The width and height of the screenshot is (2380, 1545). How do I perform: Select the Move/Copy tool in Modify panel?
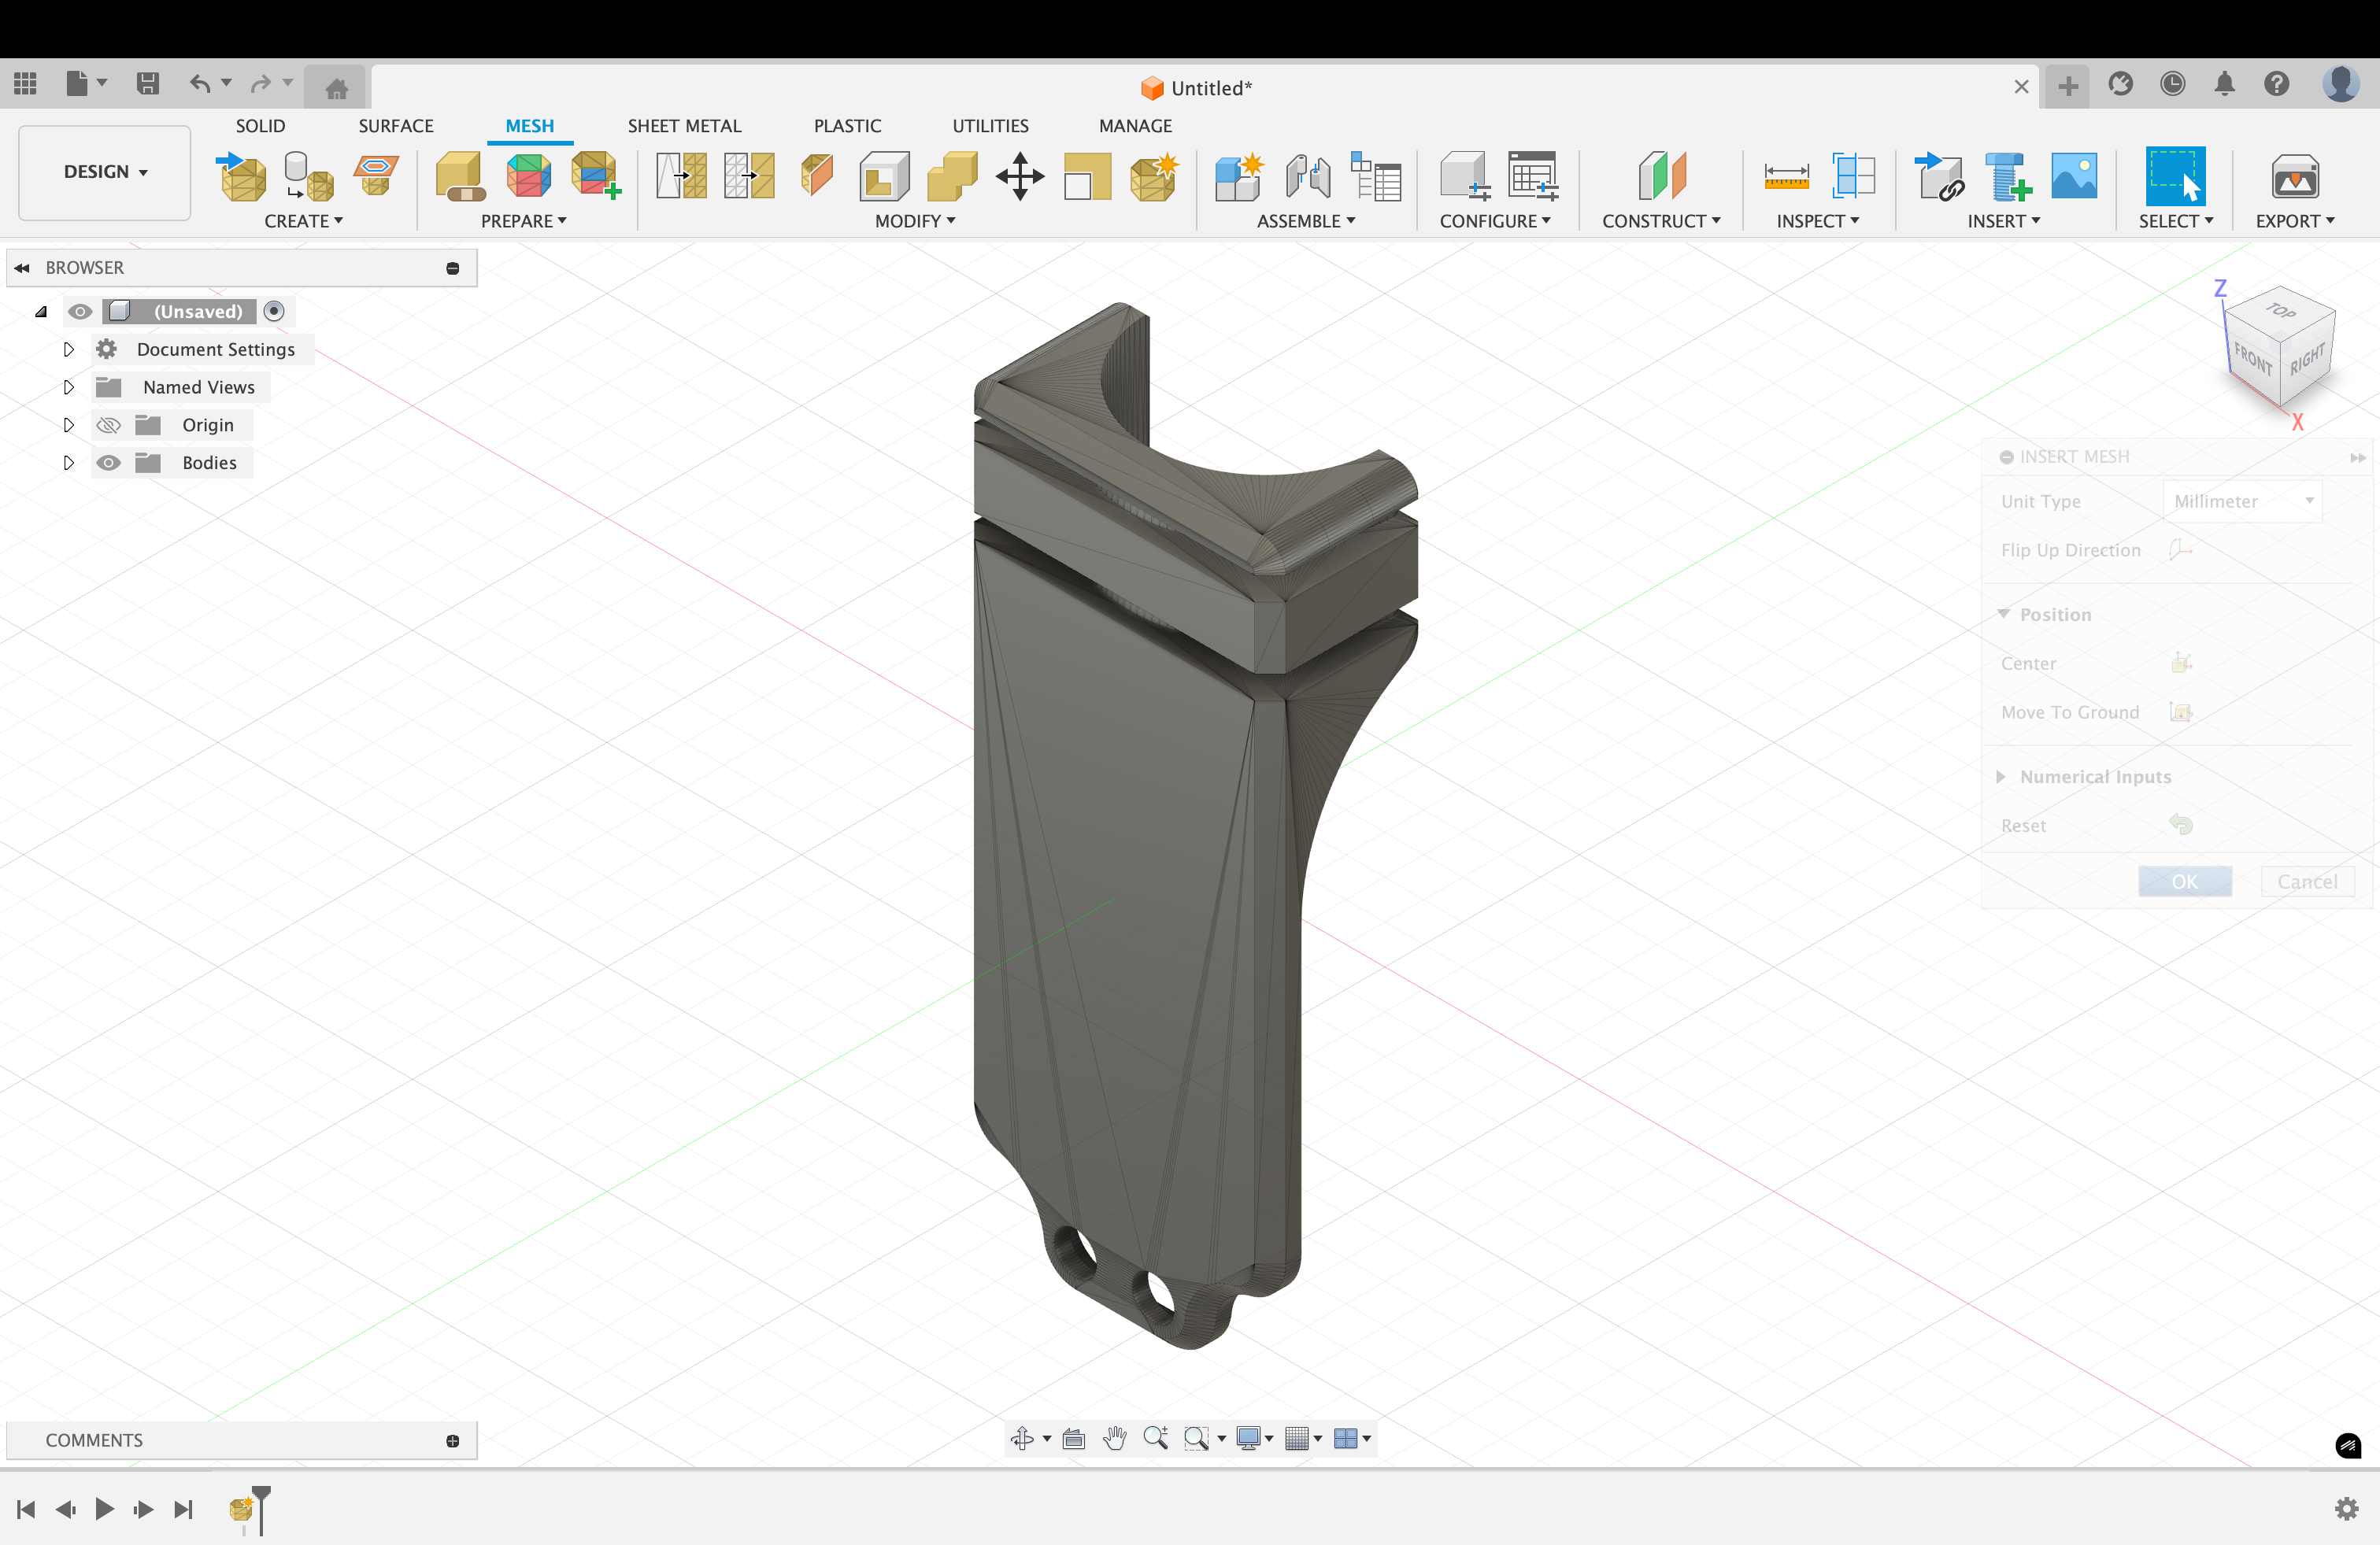click(x=1019, y=177)
